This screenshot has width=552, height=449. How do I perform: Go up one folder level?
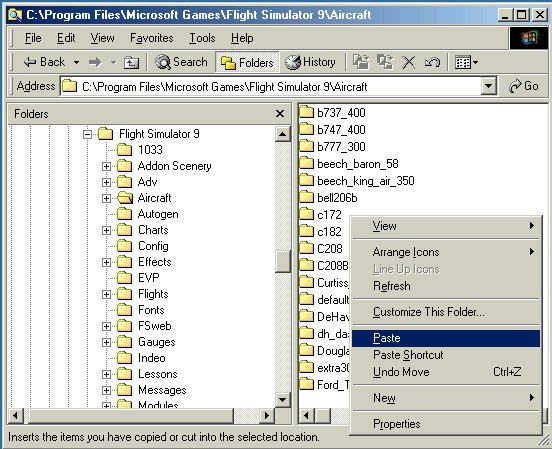pos(131,63)
